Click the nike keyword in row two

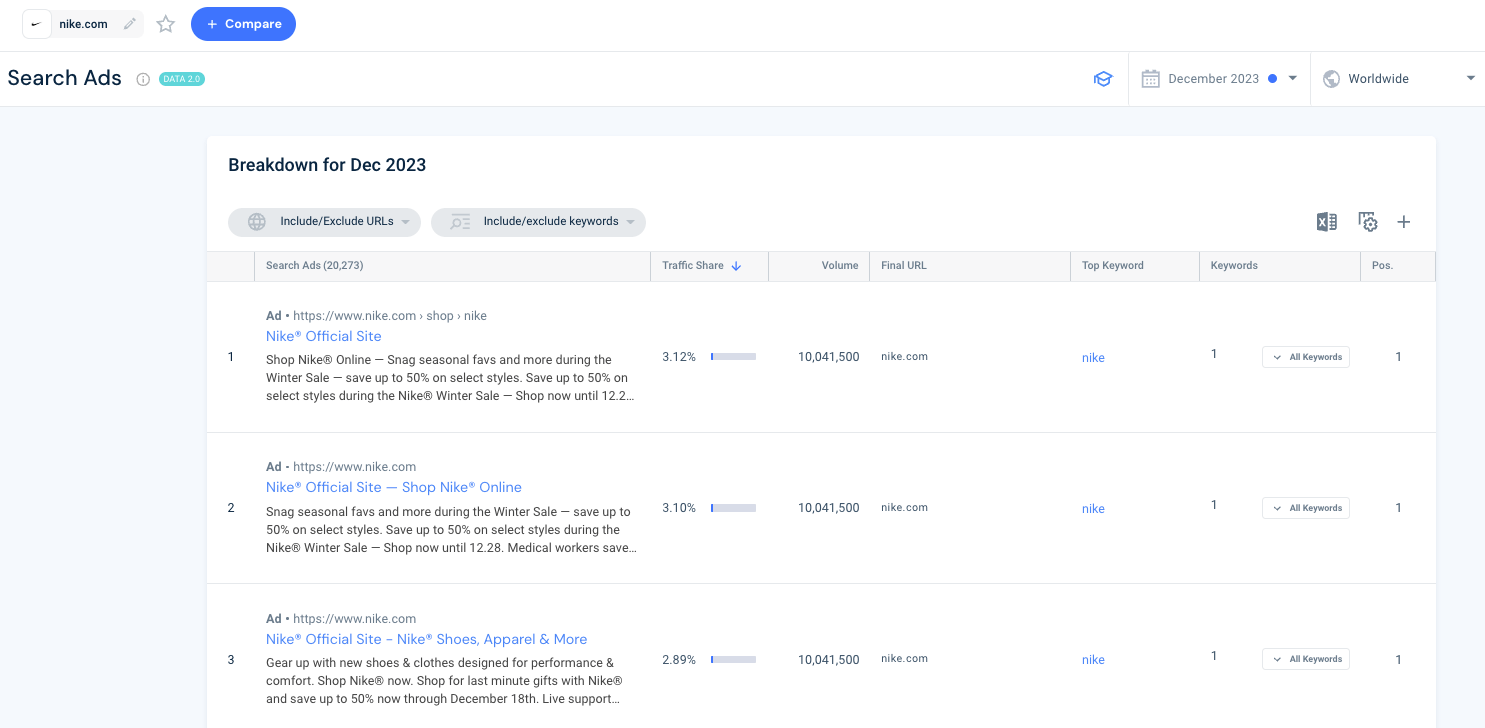pos(1093,508)
